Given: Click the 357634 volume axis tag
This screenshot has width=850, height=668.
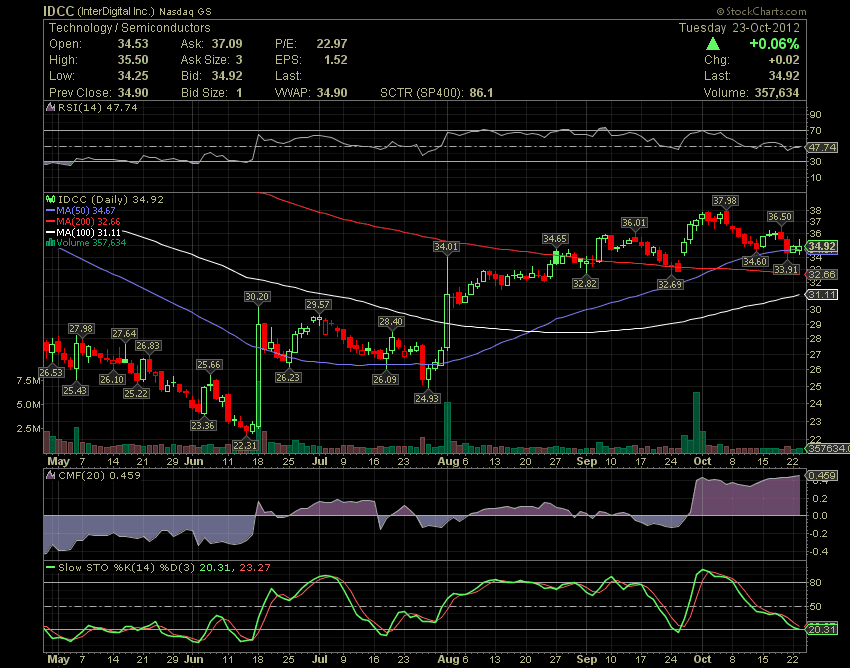Looking at the screenshot, I should pos(828,448).
